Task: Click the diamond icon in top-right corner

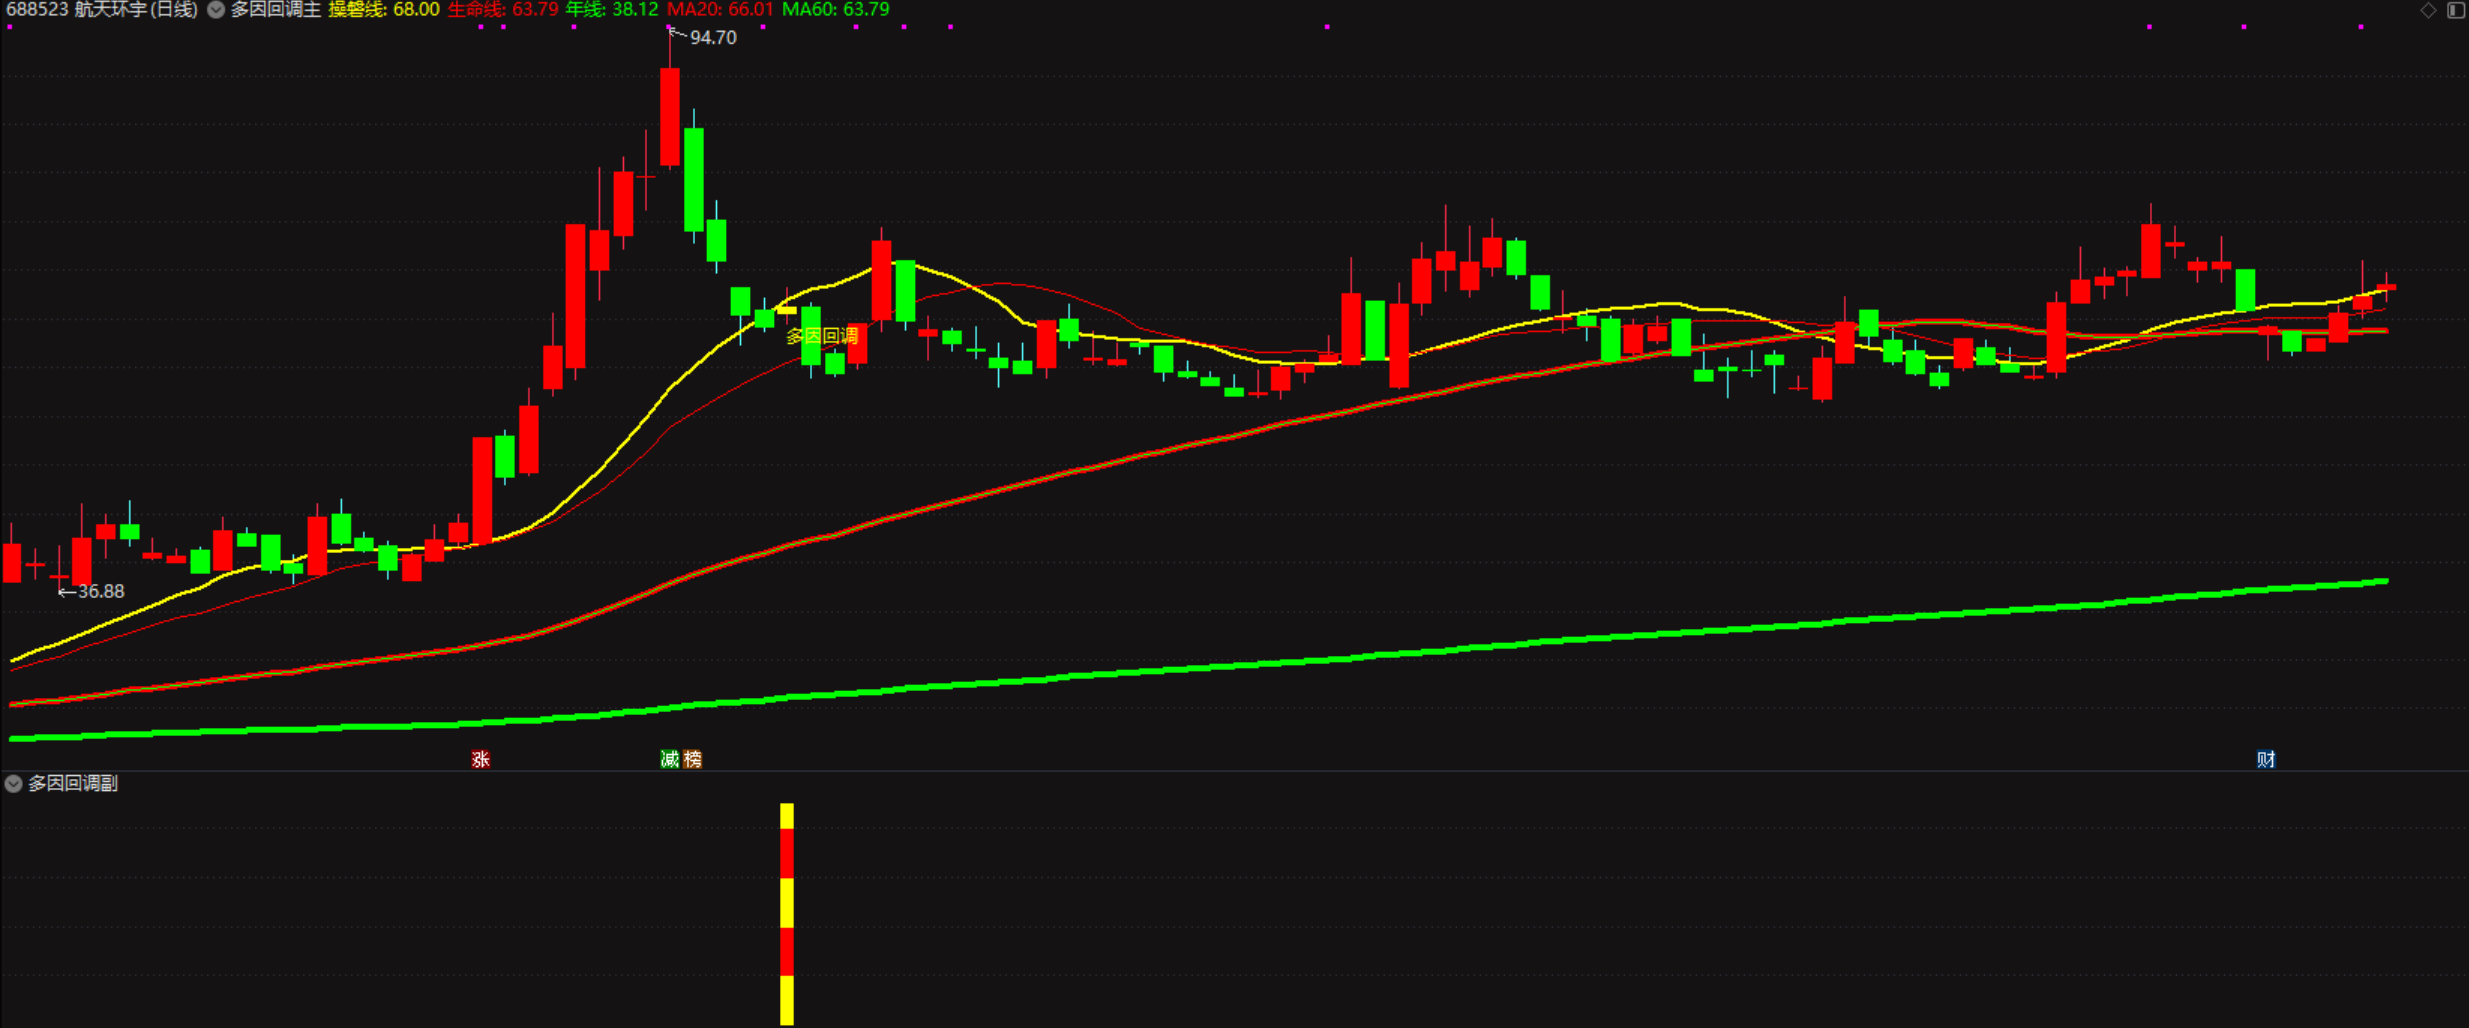Action: [x=2428, y=10]
